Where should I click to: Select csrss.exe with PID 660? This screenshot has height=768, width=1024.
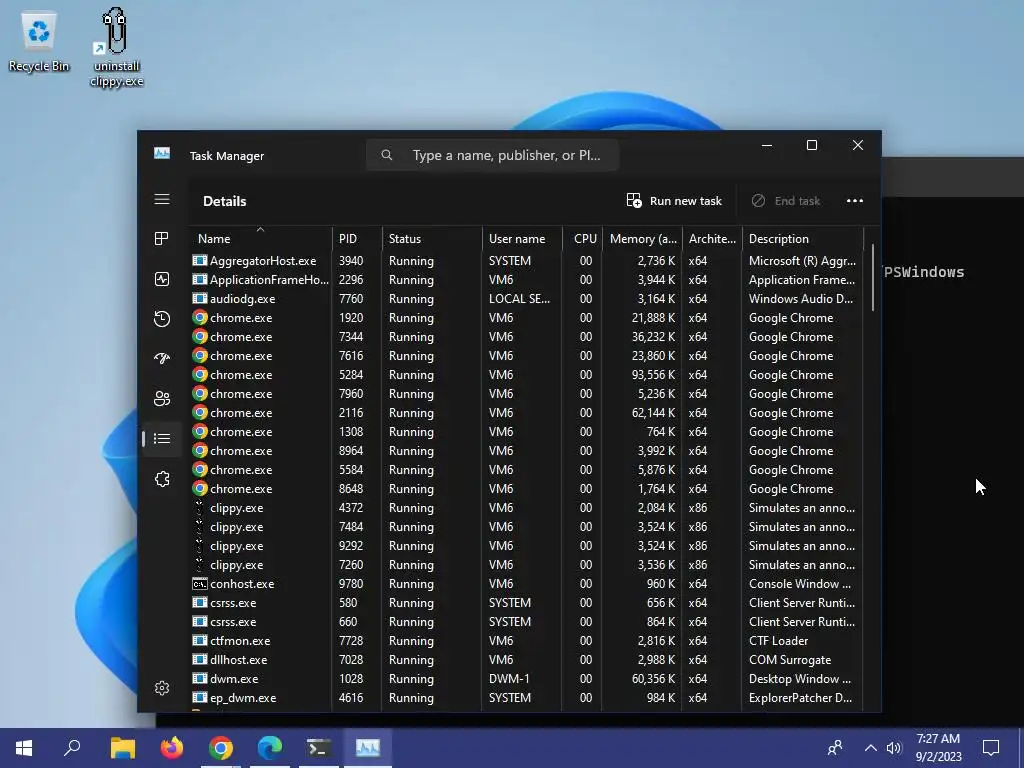click(x=526, y=622)
